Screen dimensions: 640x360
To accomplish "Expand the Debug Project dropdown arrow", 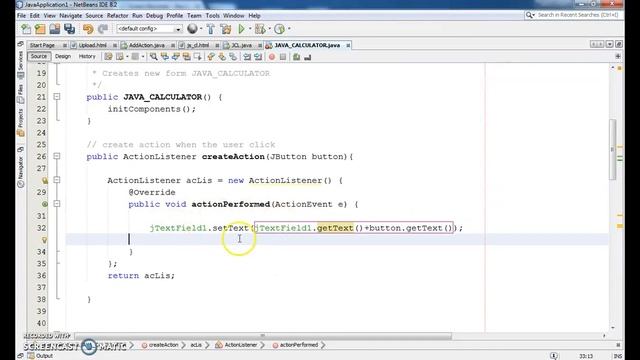I will coord(269,29).
